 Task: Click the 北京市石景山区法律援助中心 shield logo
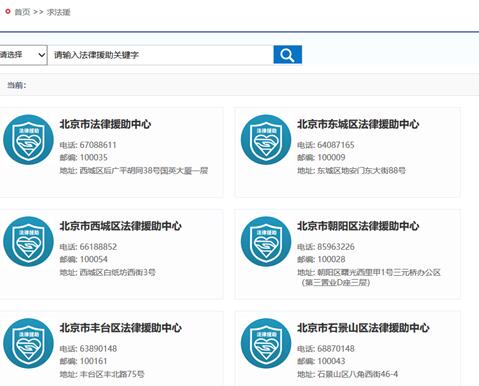[266, 343]
